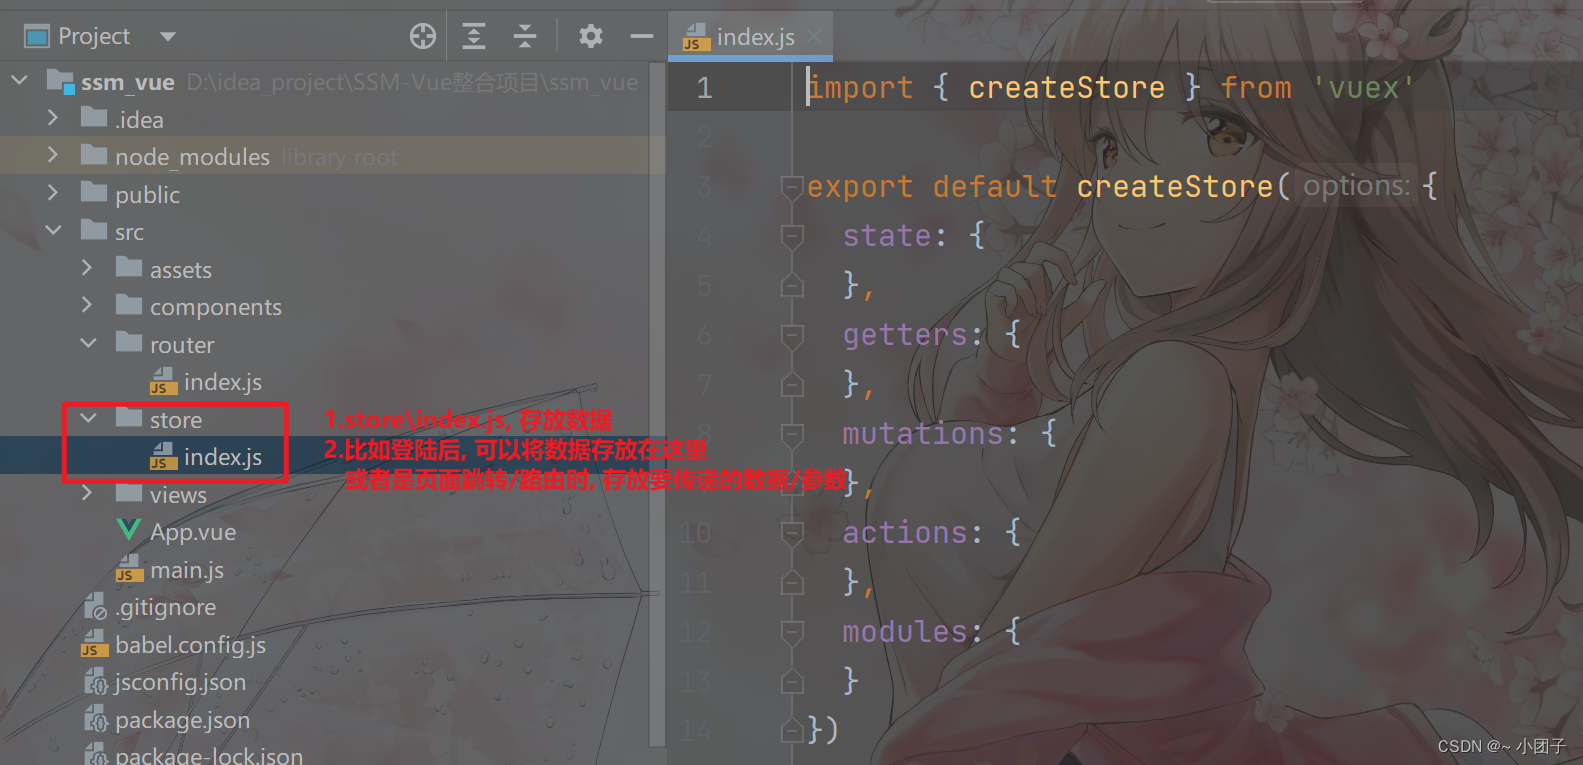Select the router folder icon
The width and height of the screenshot is (1583, 765).
click(129, 342)
